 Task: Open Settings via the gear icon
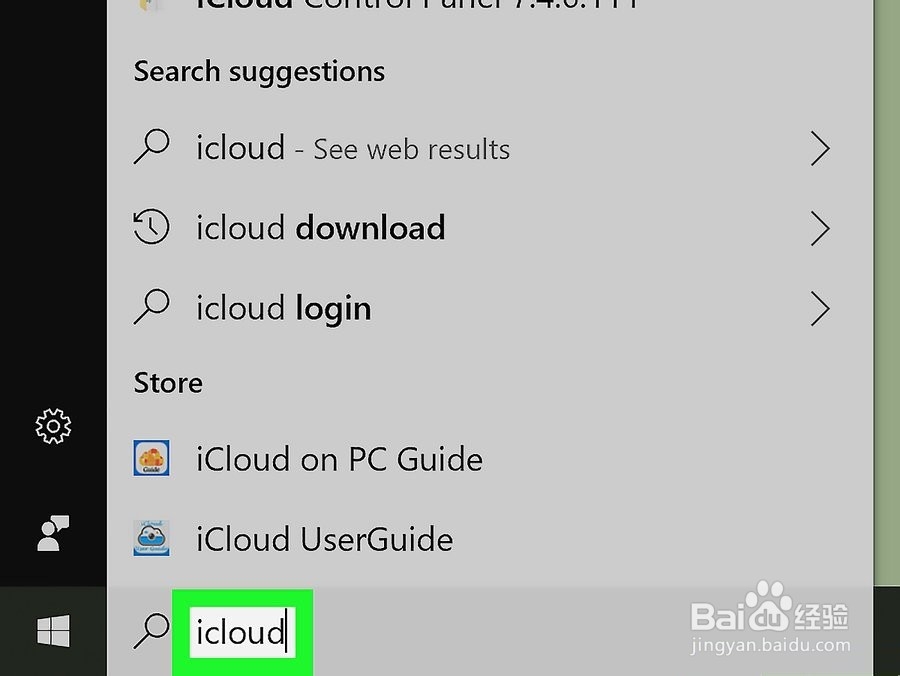pos(53,426)
